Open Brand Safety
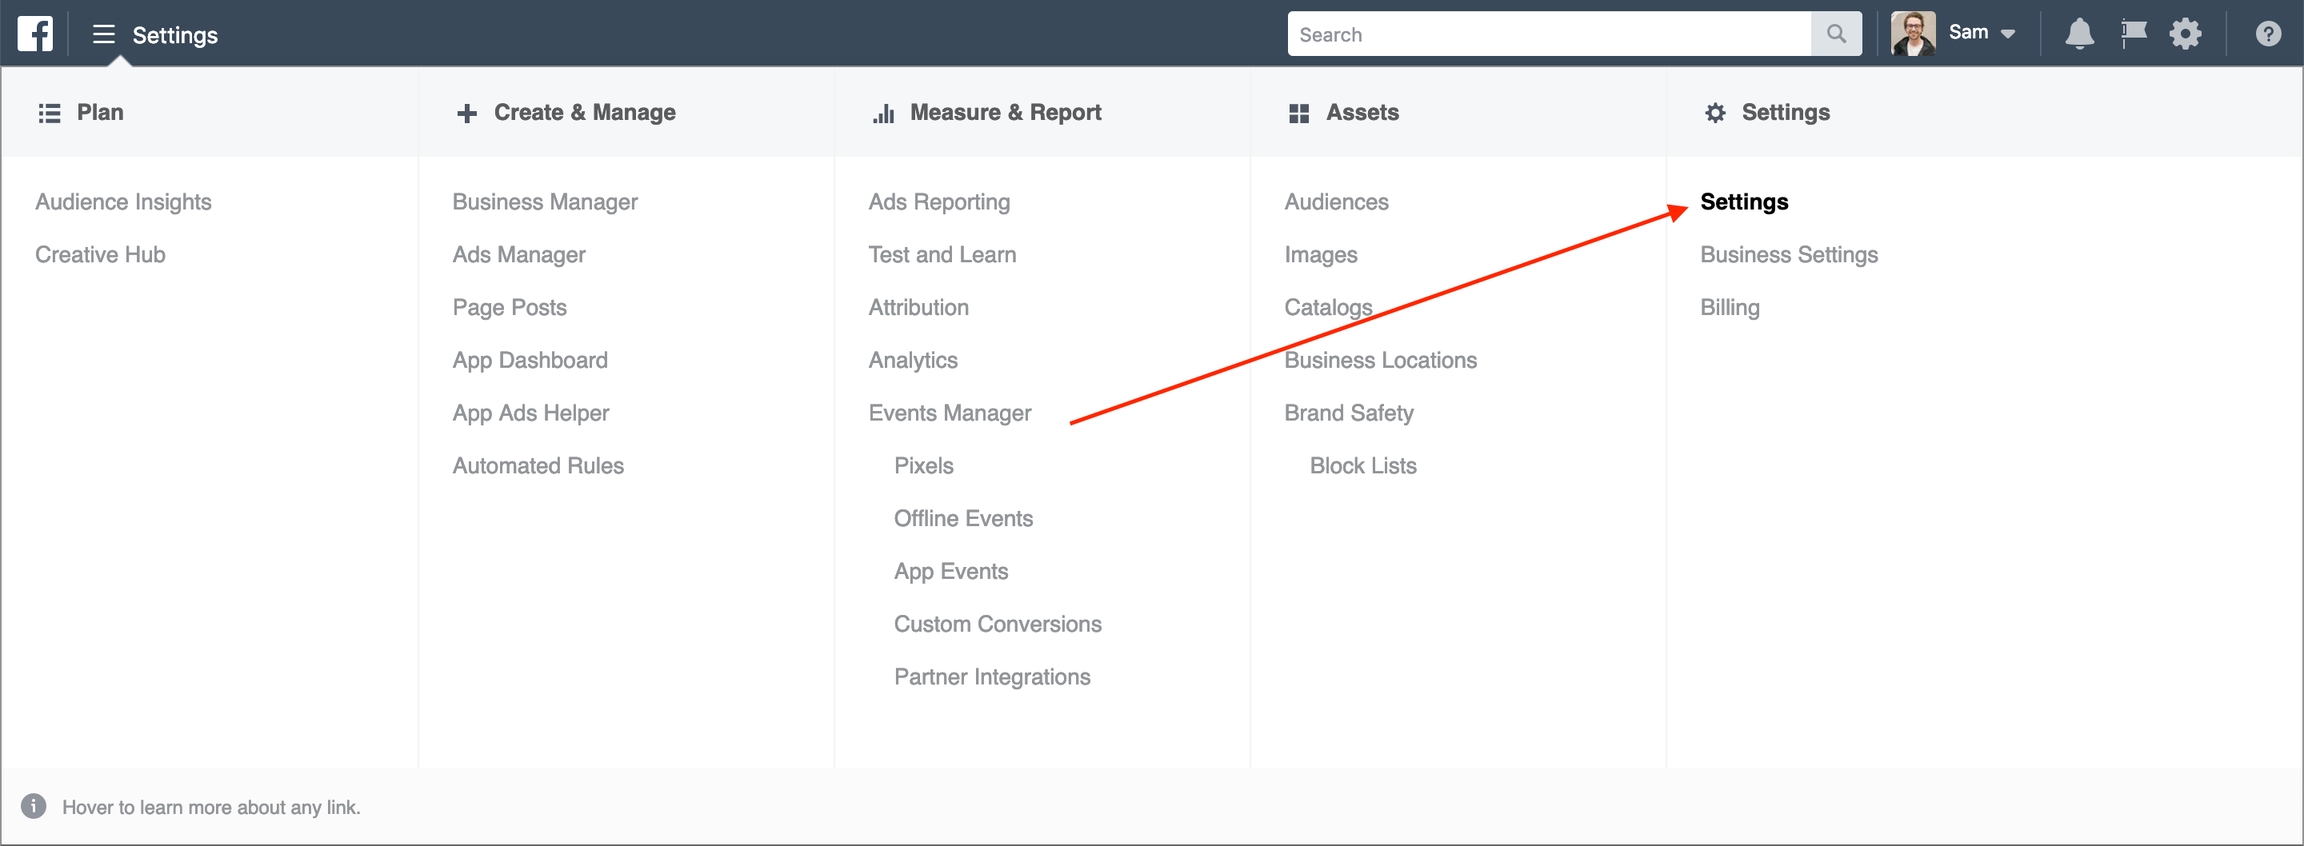2304x846 pixels. 1349,413
